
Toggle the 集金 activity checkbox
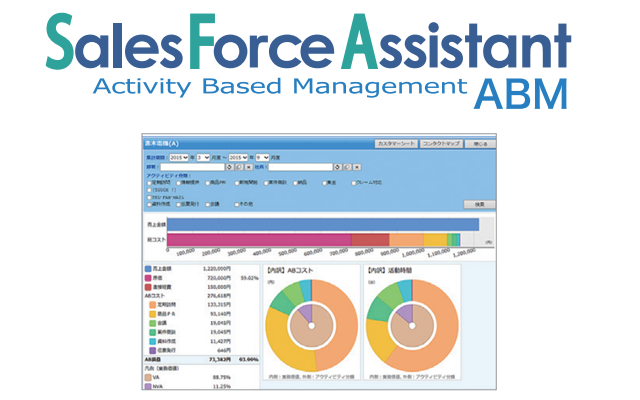[324, 183]
